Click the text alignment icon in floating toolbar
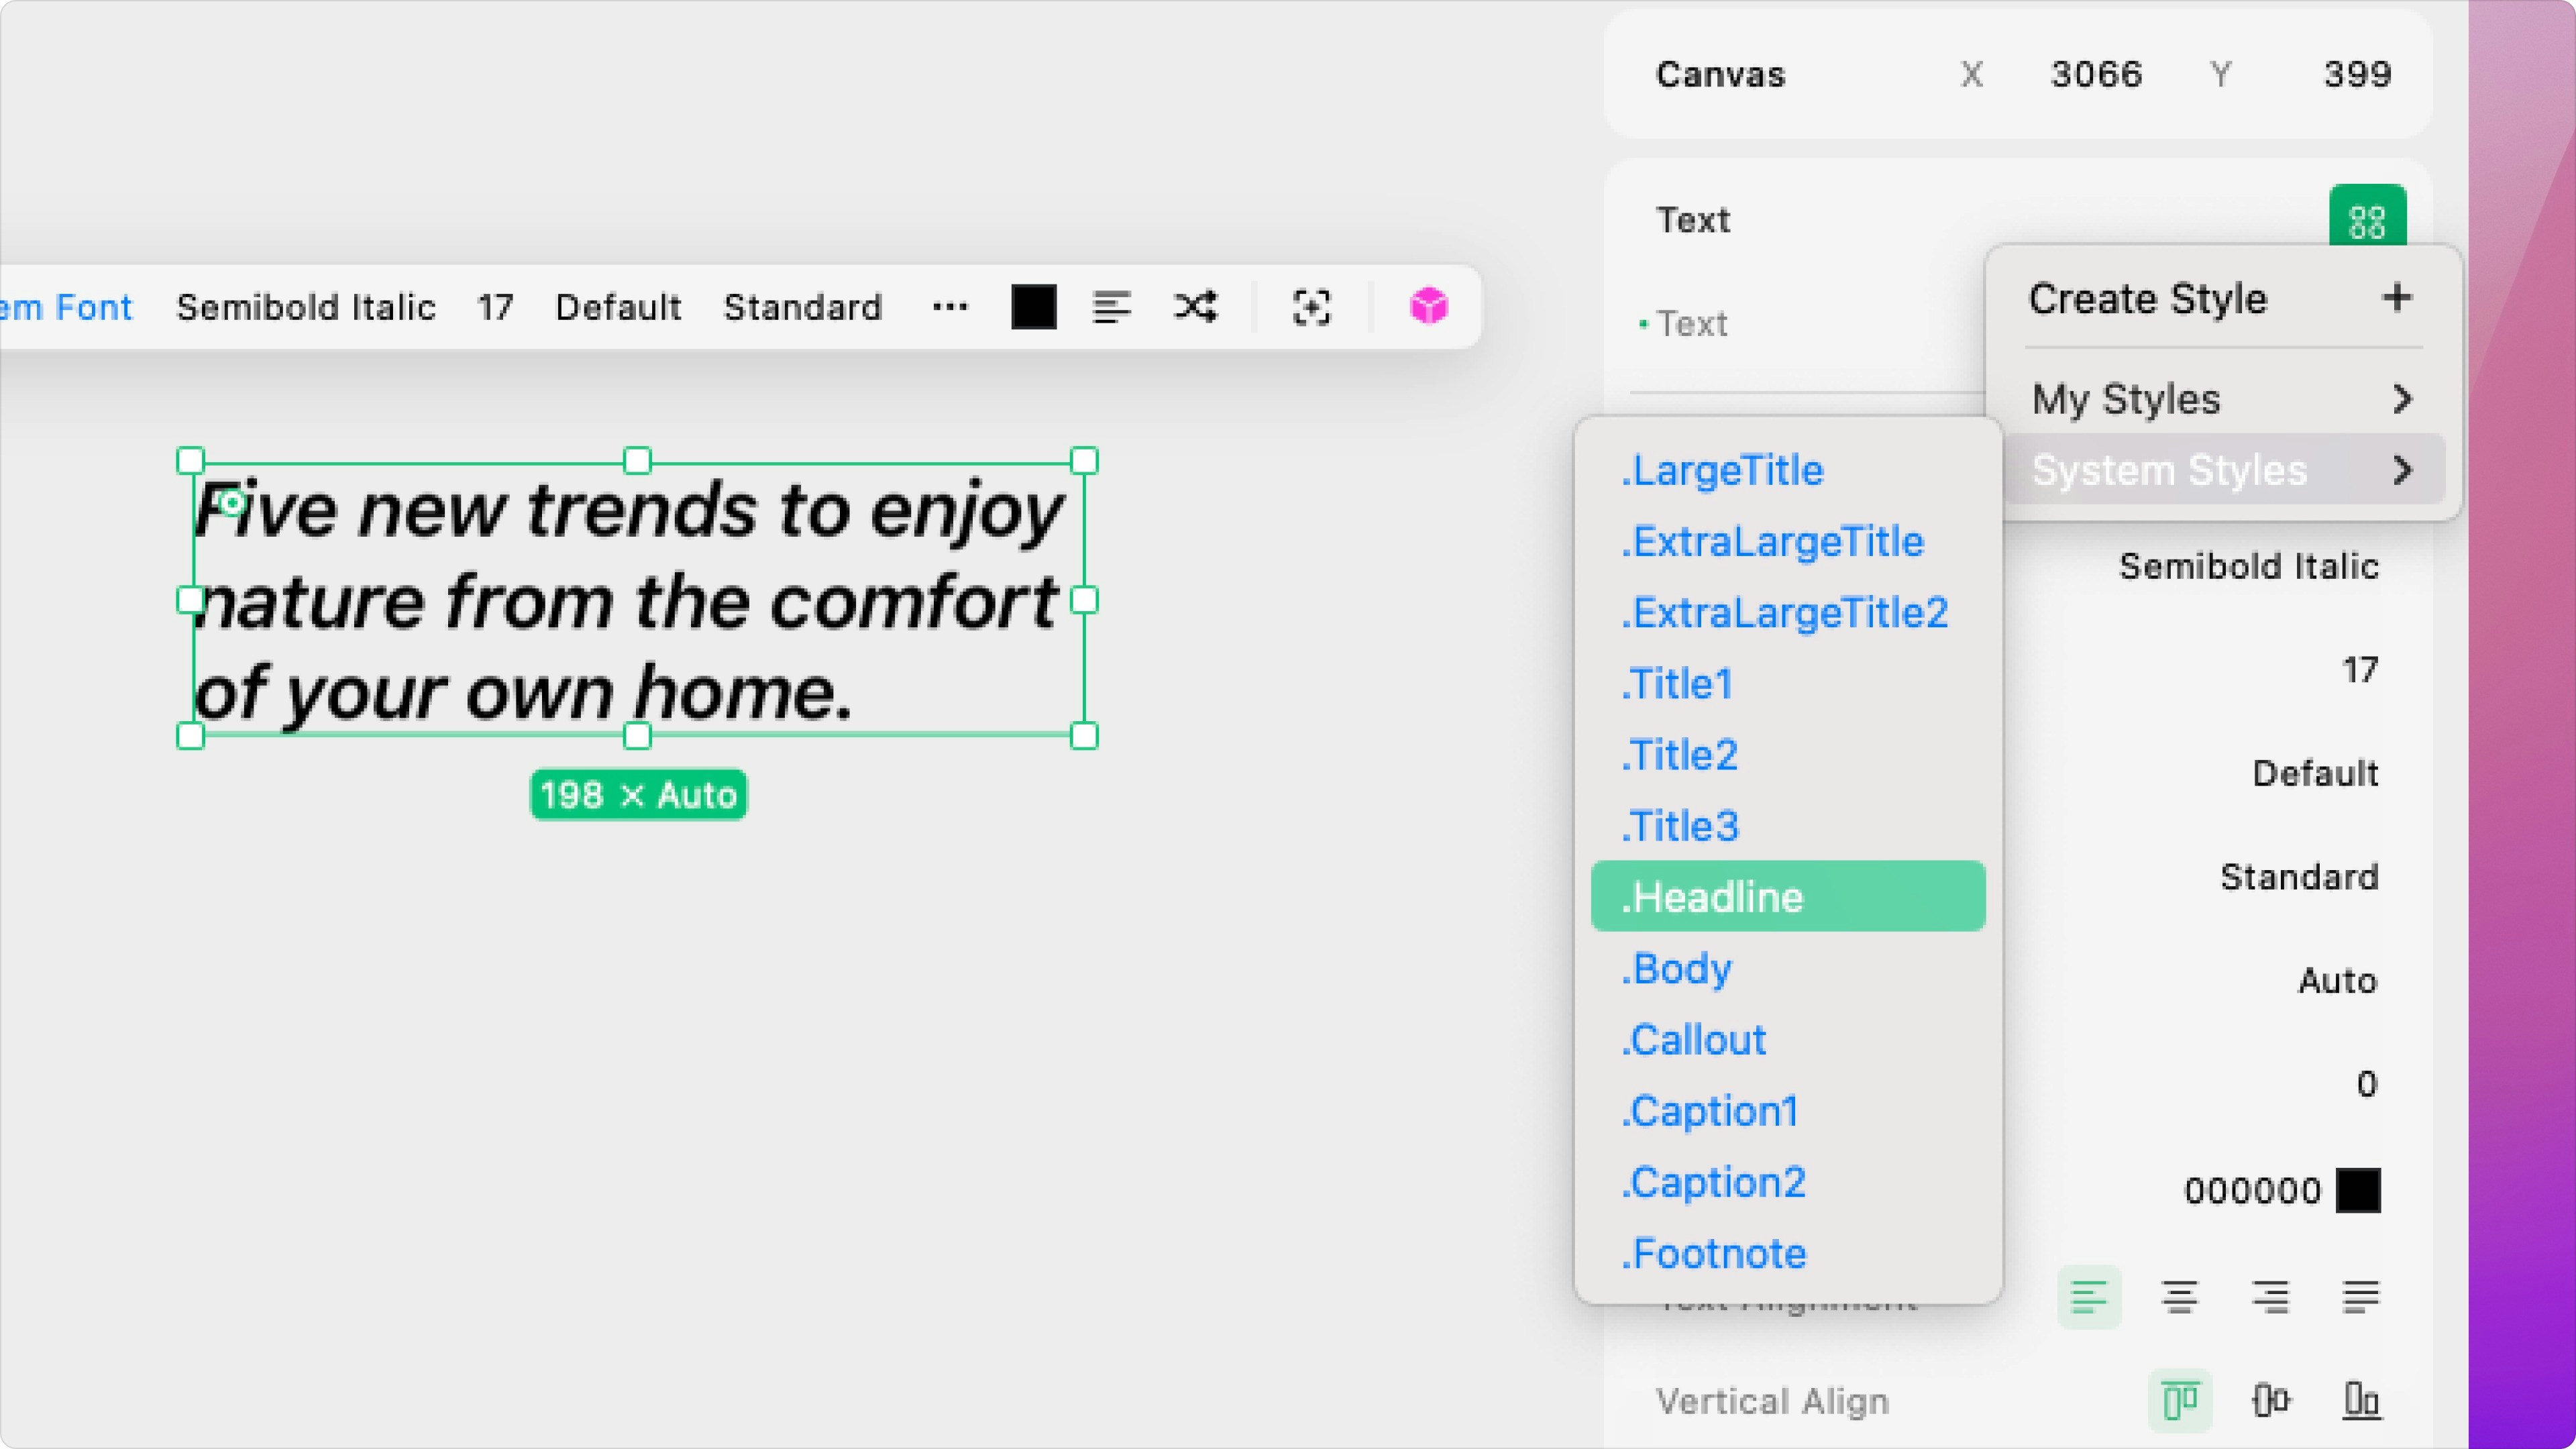The image size is (2576, 1449). pyautogui.click(x=1111, y=306)
